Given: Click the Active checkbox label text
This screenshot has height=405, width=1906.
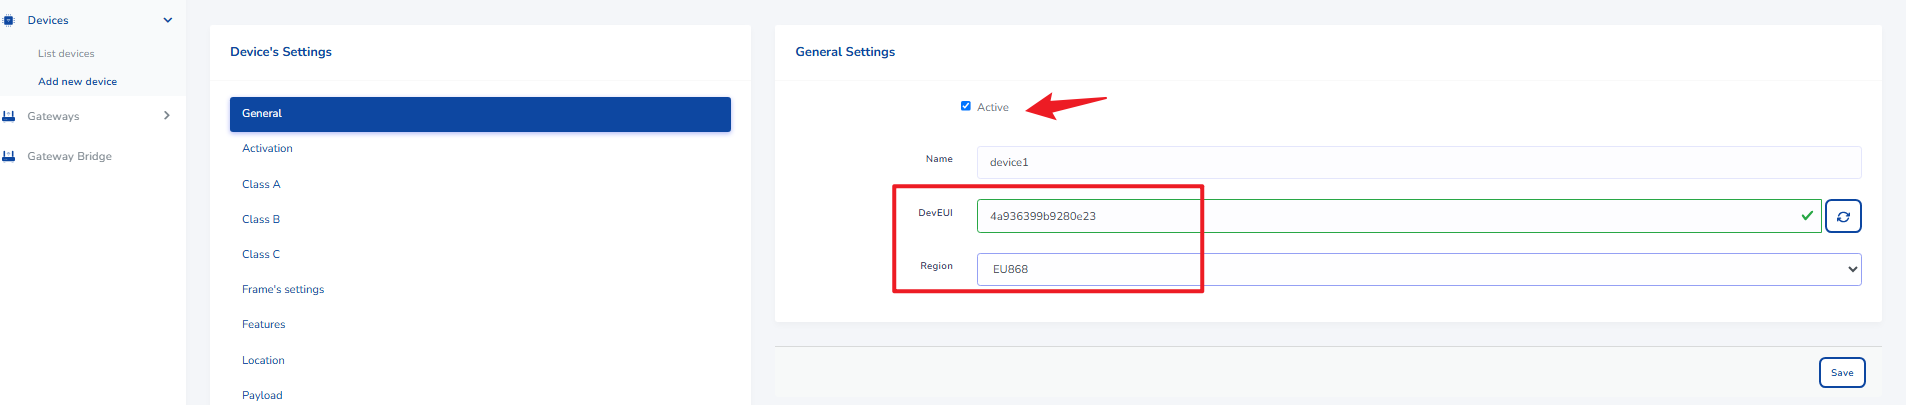Looking at the screenshot, I should pos(993,107).
